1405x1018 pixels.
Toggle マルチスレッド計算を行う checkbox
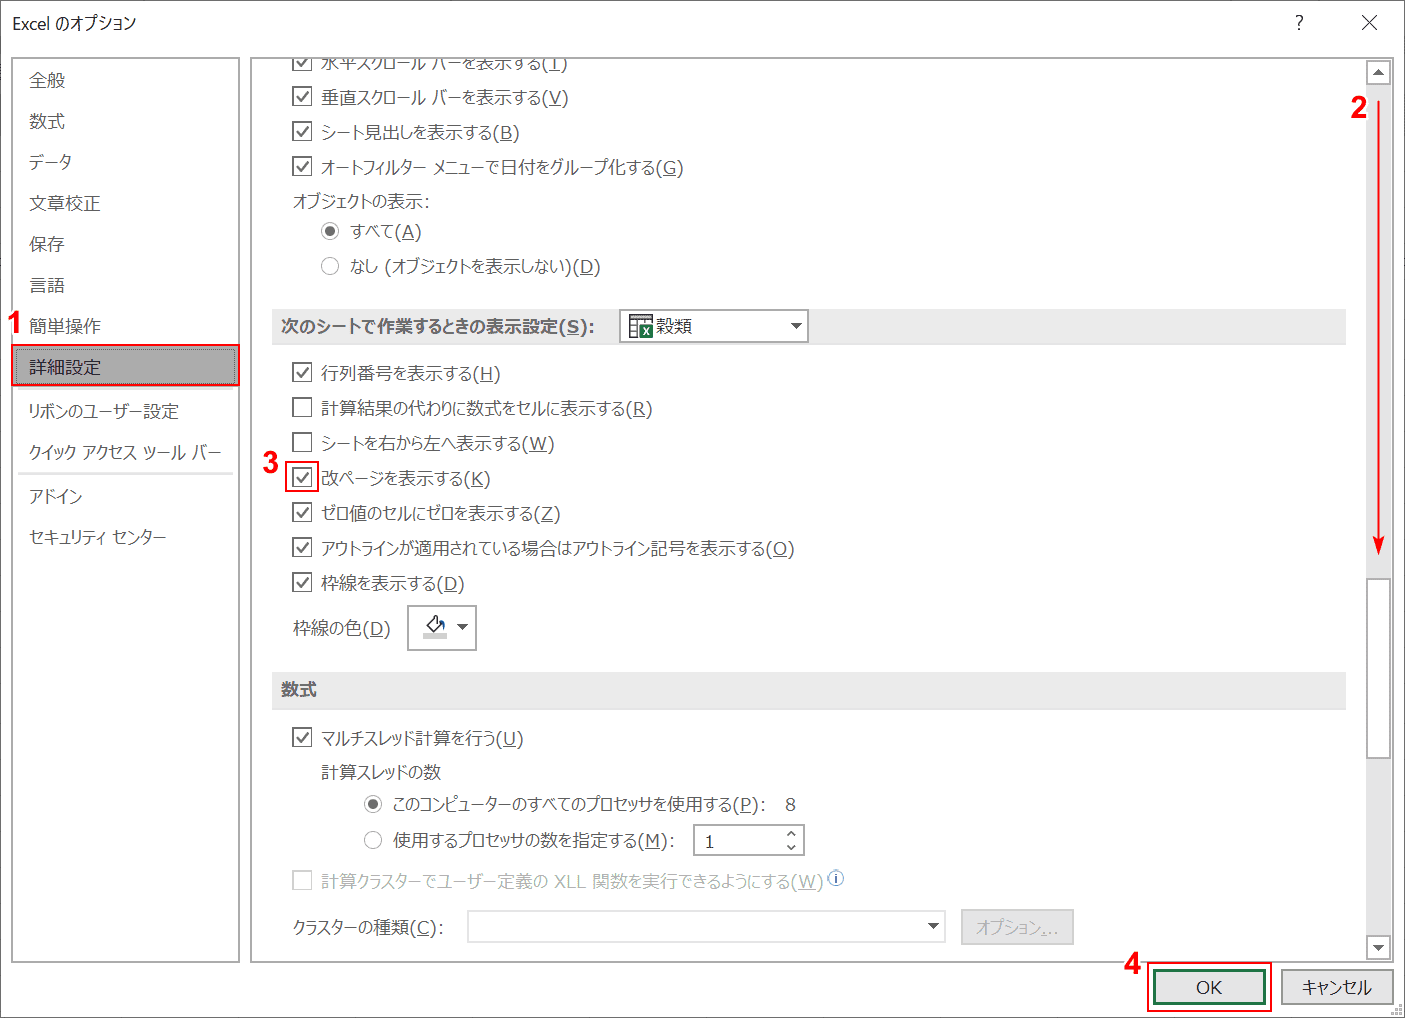302,738
